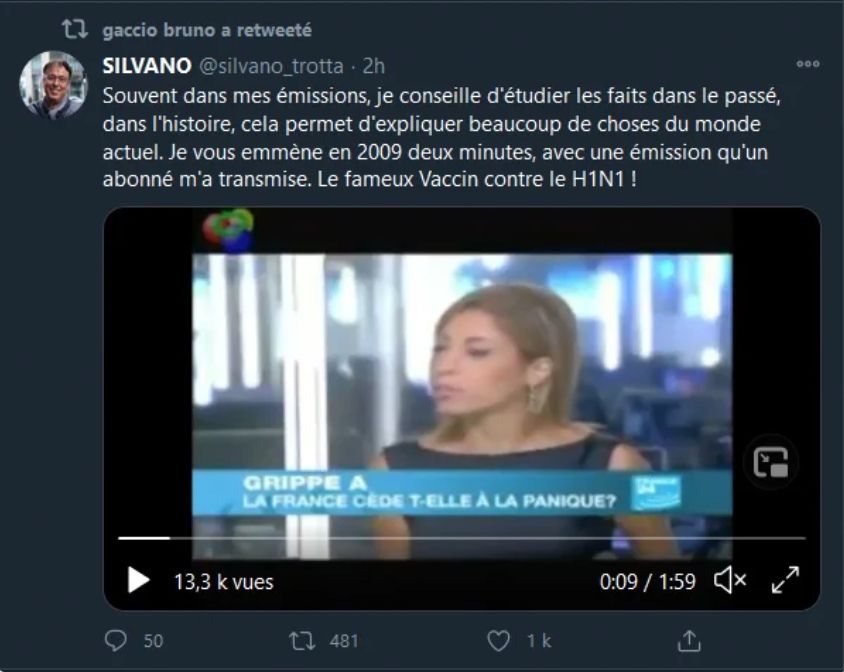Open 'gaccio bruno a retweeté' label
The image size is (844, 672).
point(207,30)
